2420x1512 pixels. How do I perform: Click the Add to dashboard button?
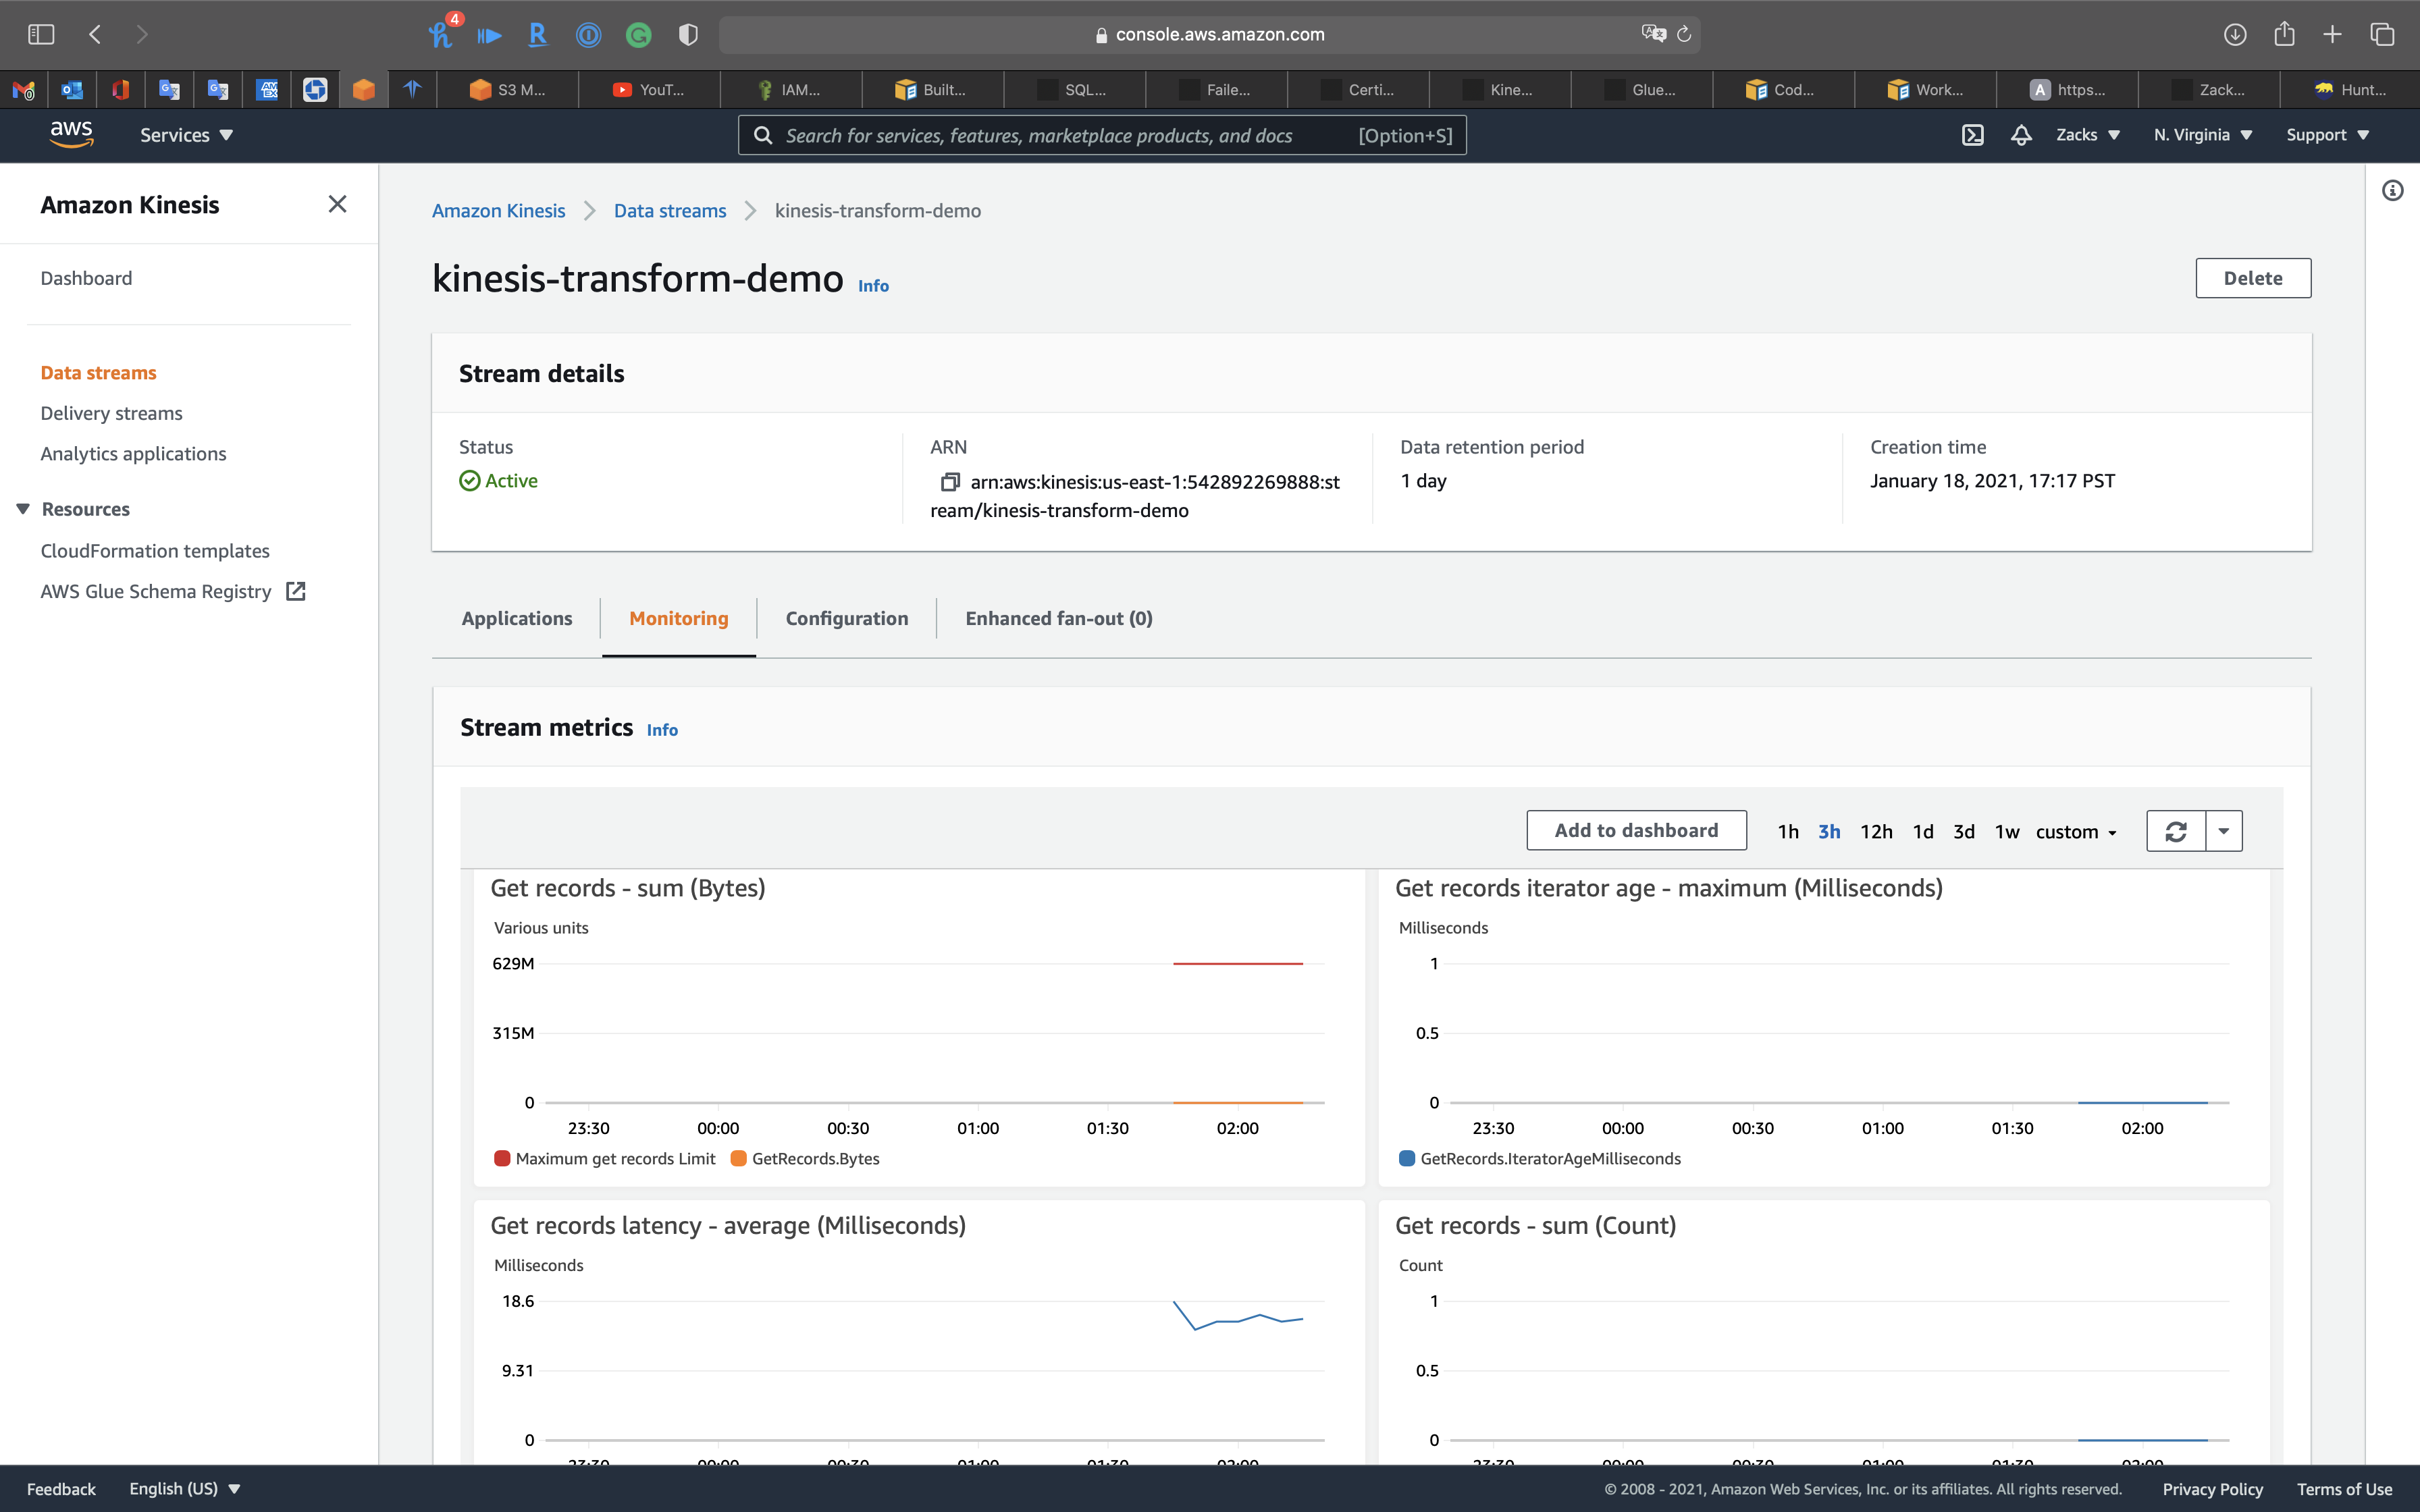click(1635, 830)
